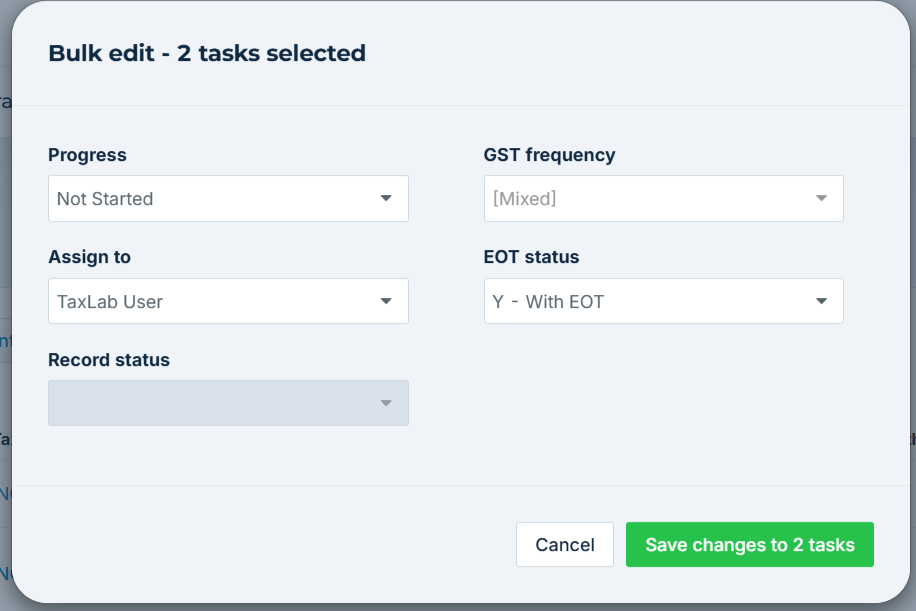This screenshot has width=916, height=611.
Task: Click the Assign to dropdown arrow
Action: [x=386, y=301]
